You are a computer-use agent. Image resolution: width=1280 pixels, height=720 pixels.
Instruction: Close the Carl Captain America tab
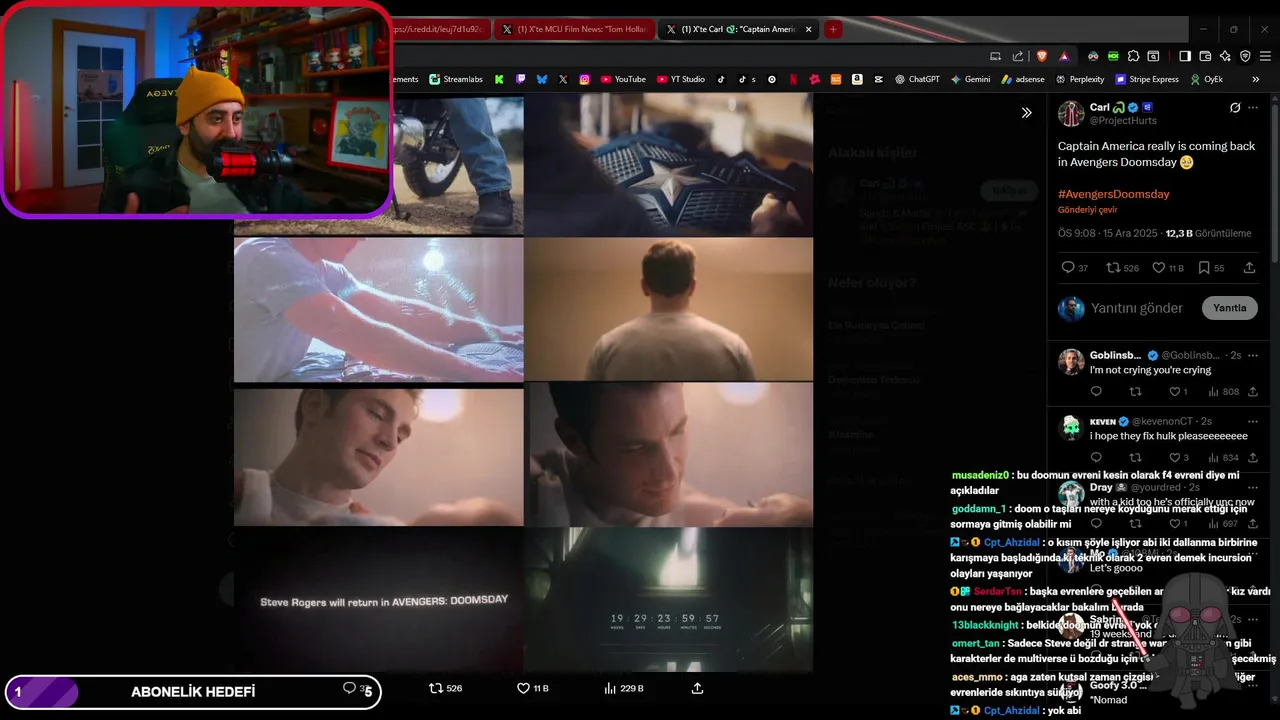point(808,29)
